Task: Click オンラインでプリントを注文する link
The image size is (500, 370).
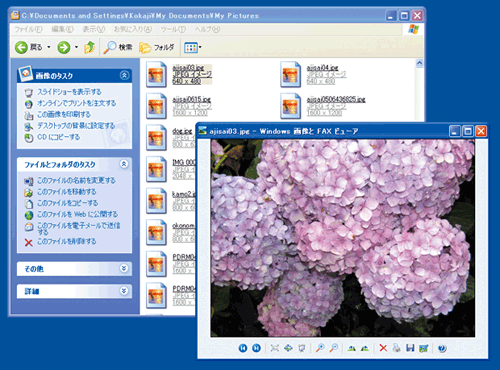Action: click(x=76, y=103)
